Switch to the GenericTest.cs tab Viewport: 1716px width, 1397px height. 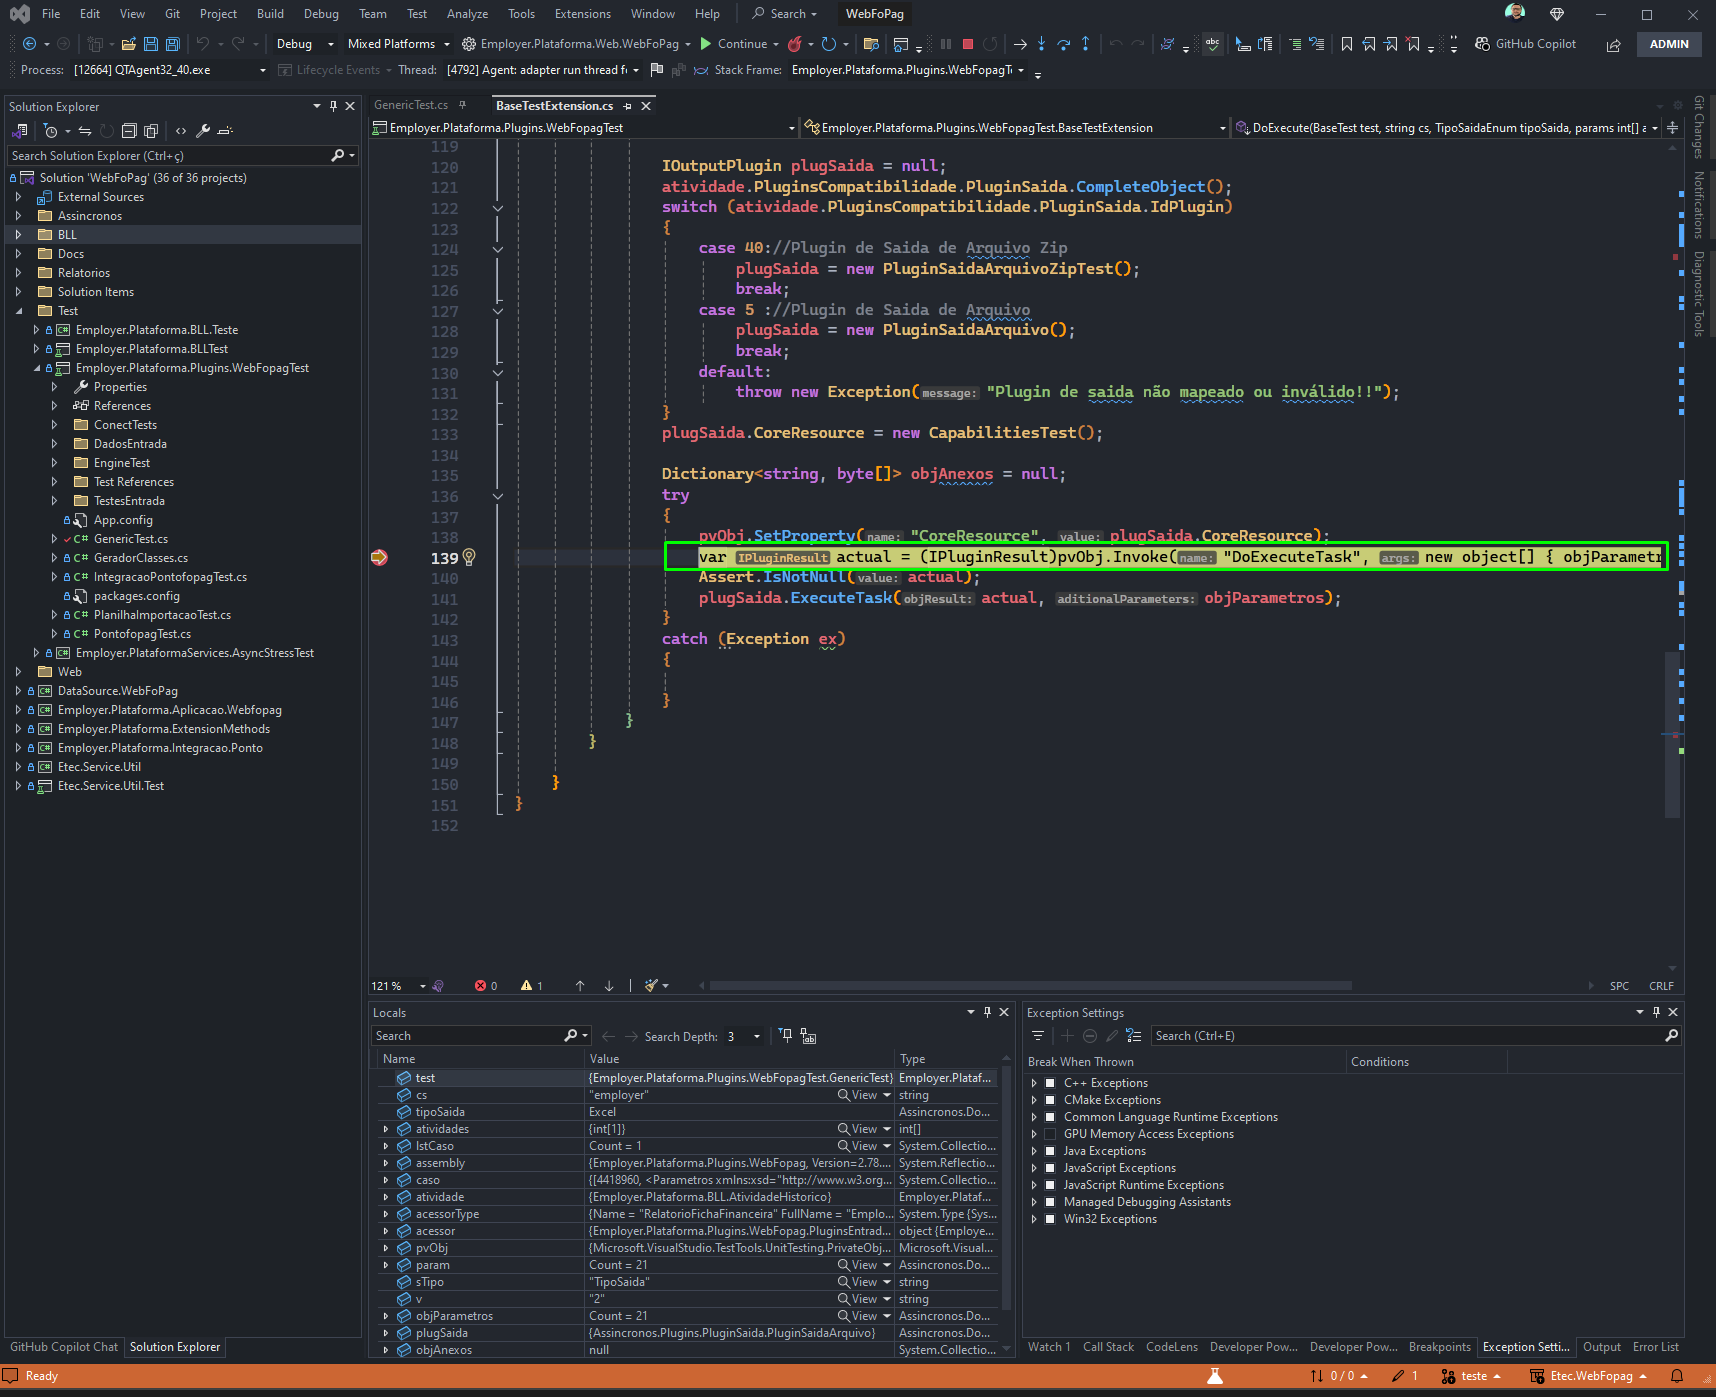tap(411, 105)
